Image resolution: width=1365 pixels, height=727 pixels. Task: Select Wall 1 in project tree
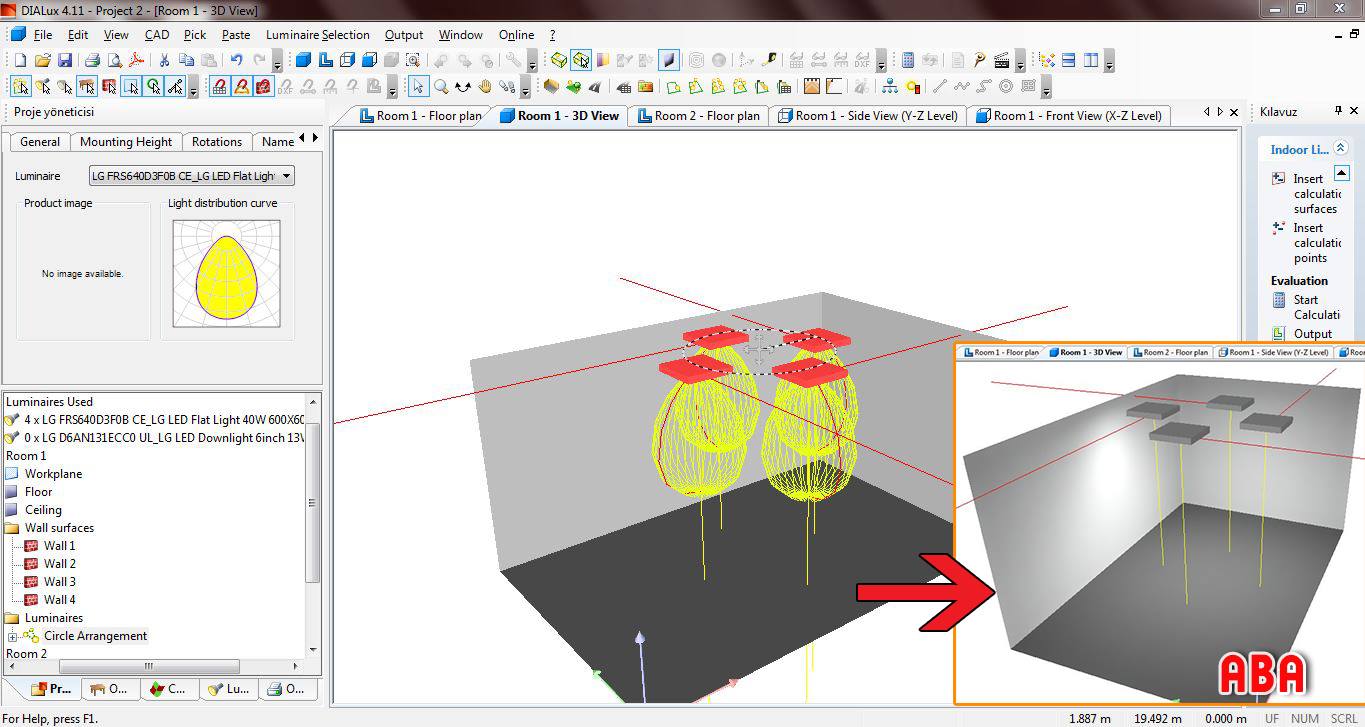[59, 546]
